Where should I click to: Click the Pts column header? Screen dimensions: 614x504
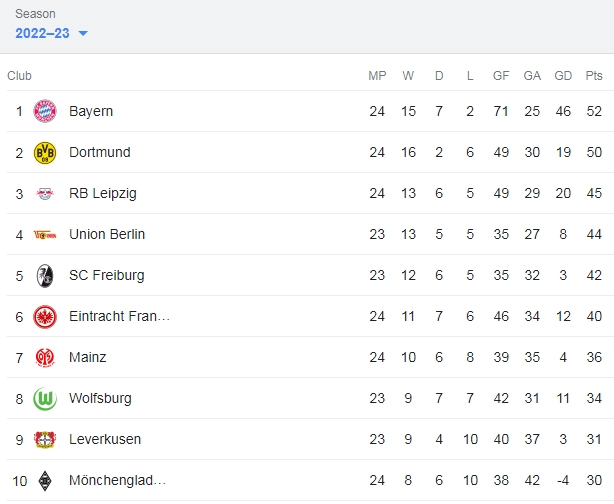tap(594, 76)
